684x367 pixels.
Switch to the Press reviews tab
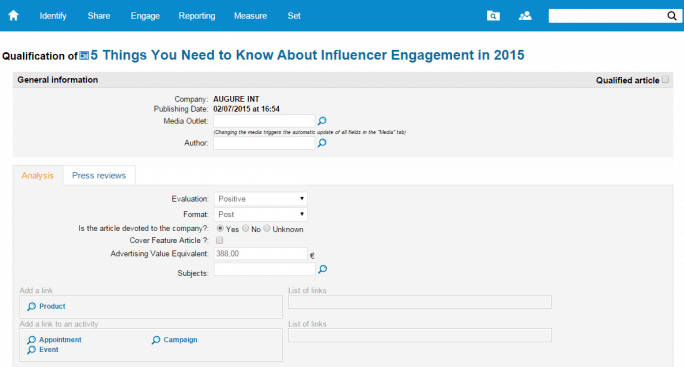99,175
